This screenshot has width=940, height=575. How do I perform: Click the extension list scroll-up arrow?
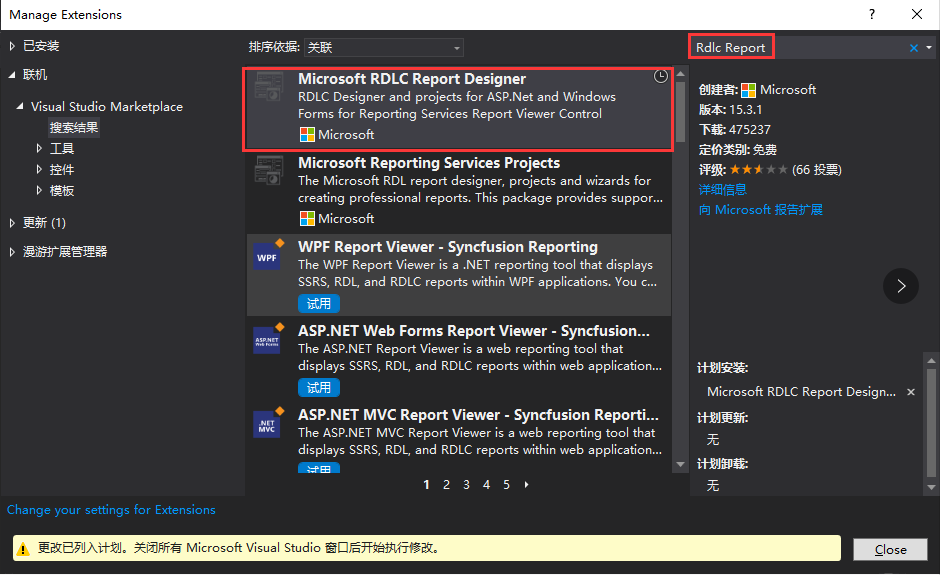pyautogui.click(x=680, y=74)
